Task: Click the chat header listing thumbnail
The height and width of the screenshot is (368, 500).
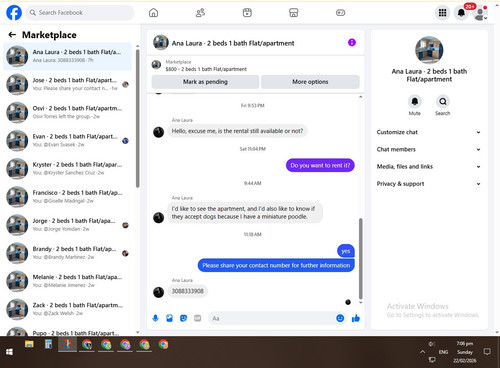Action: pos(161,43)
